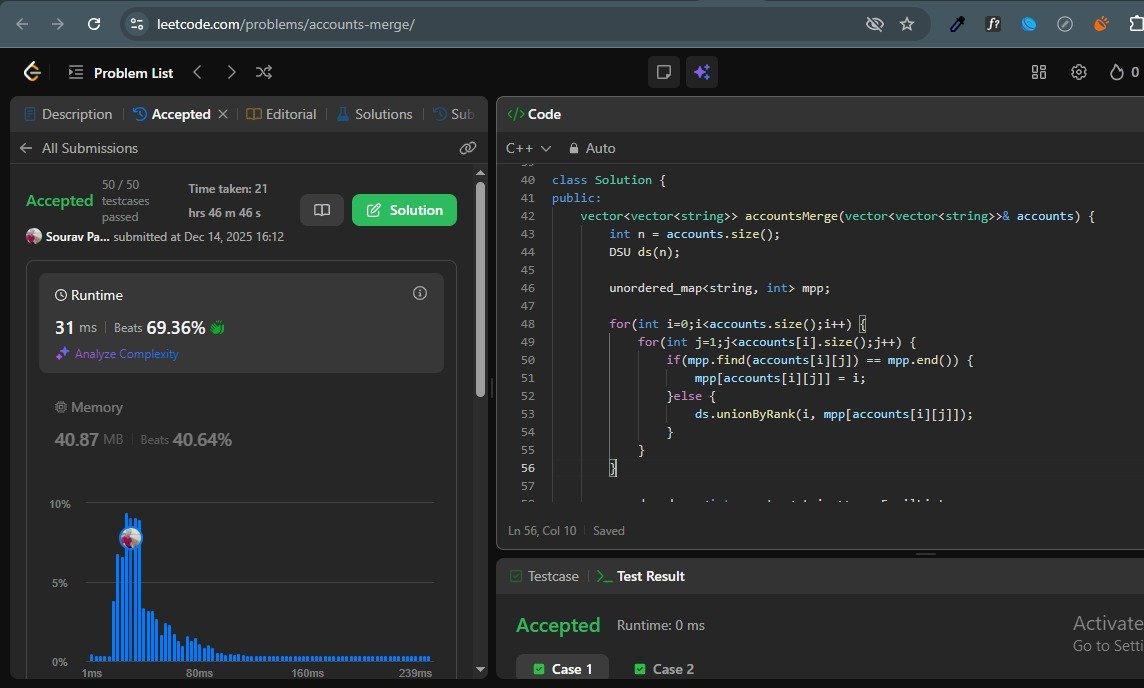This screenshot has width=1144, height=688.
Task: Open the color picker eyedropper extension
Action: click(x=956, y=24)
